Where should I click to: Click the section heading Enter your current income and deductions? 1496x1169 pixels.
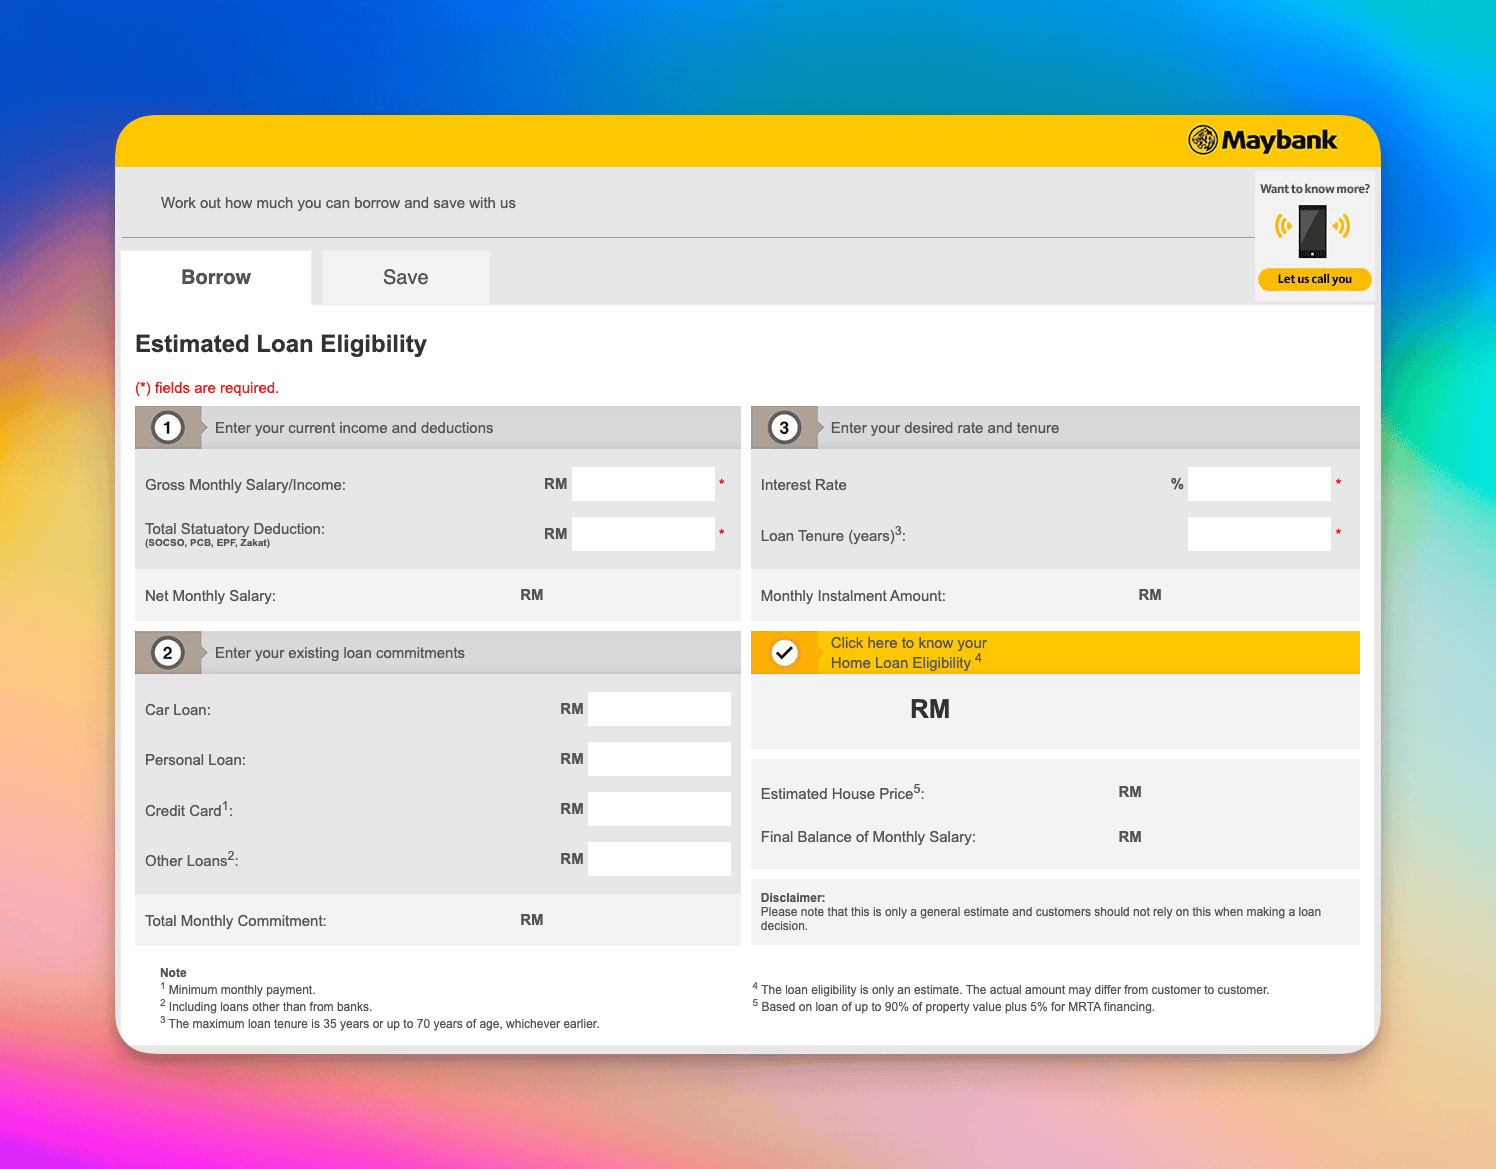point(354,428)
